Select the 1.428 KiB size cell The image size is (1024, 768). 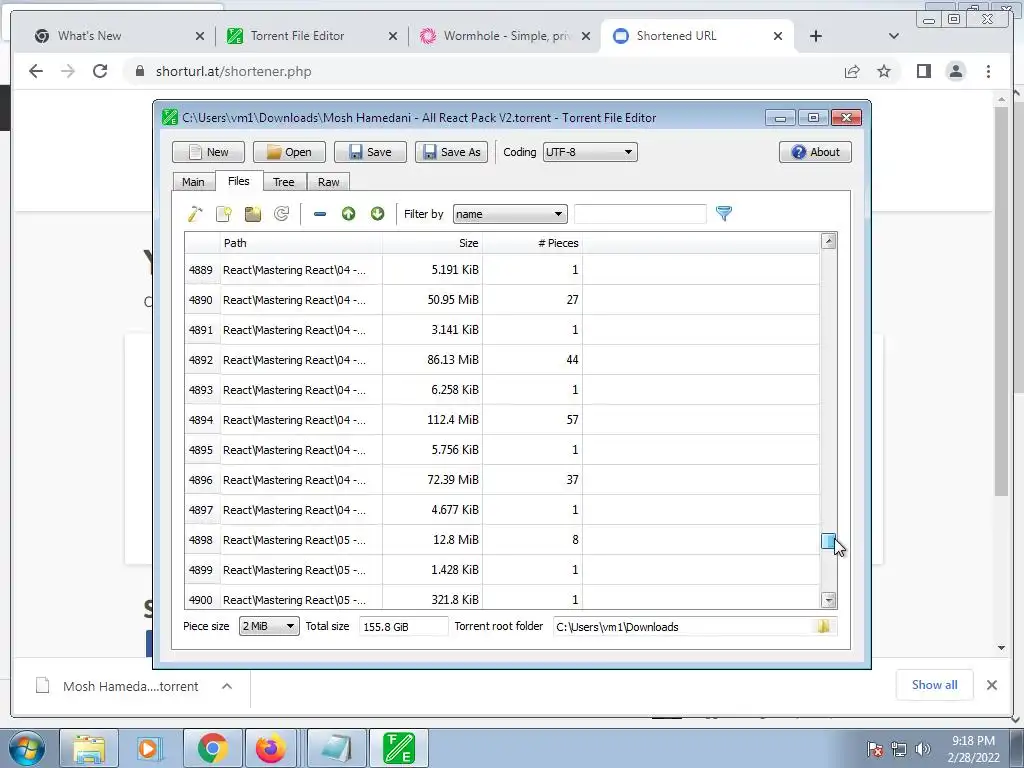(x=432, y=570)
